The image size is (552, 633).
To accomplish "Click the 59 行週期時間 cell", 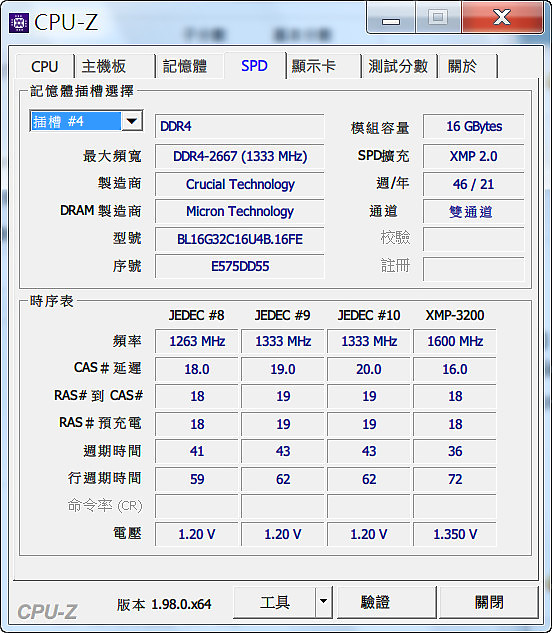I will click(x=197, y=479).
